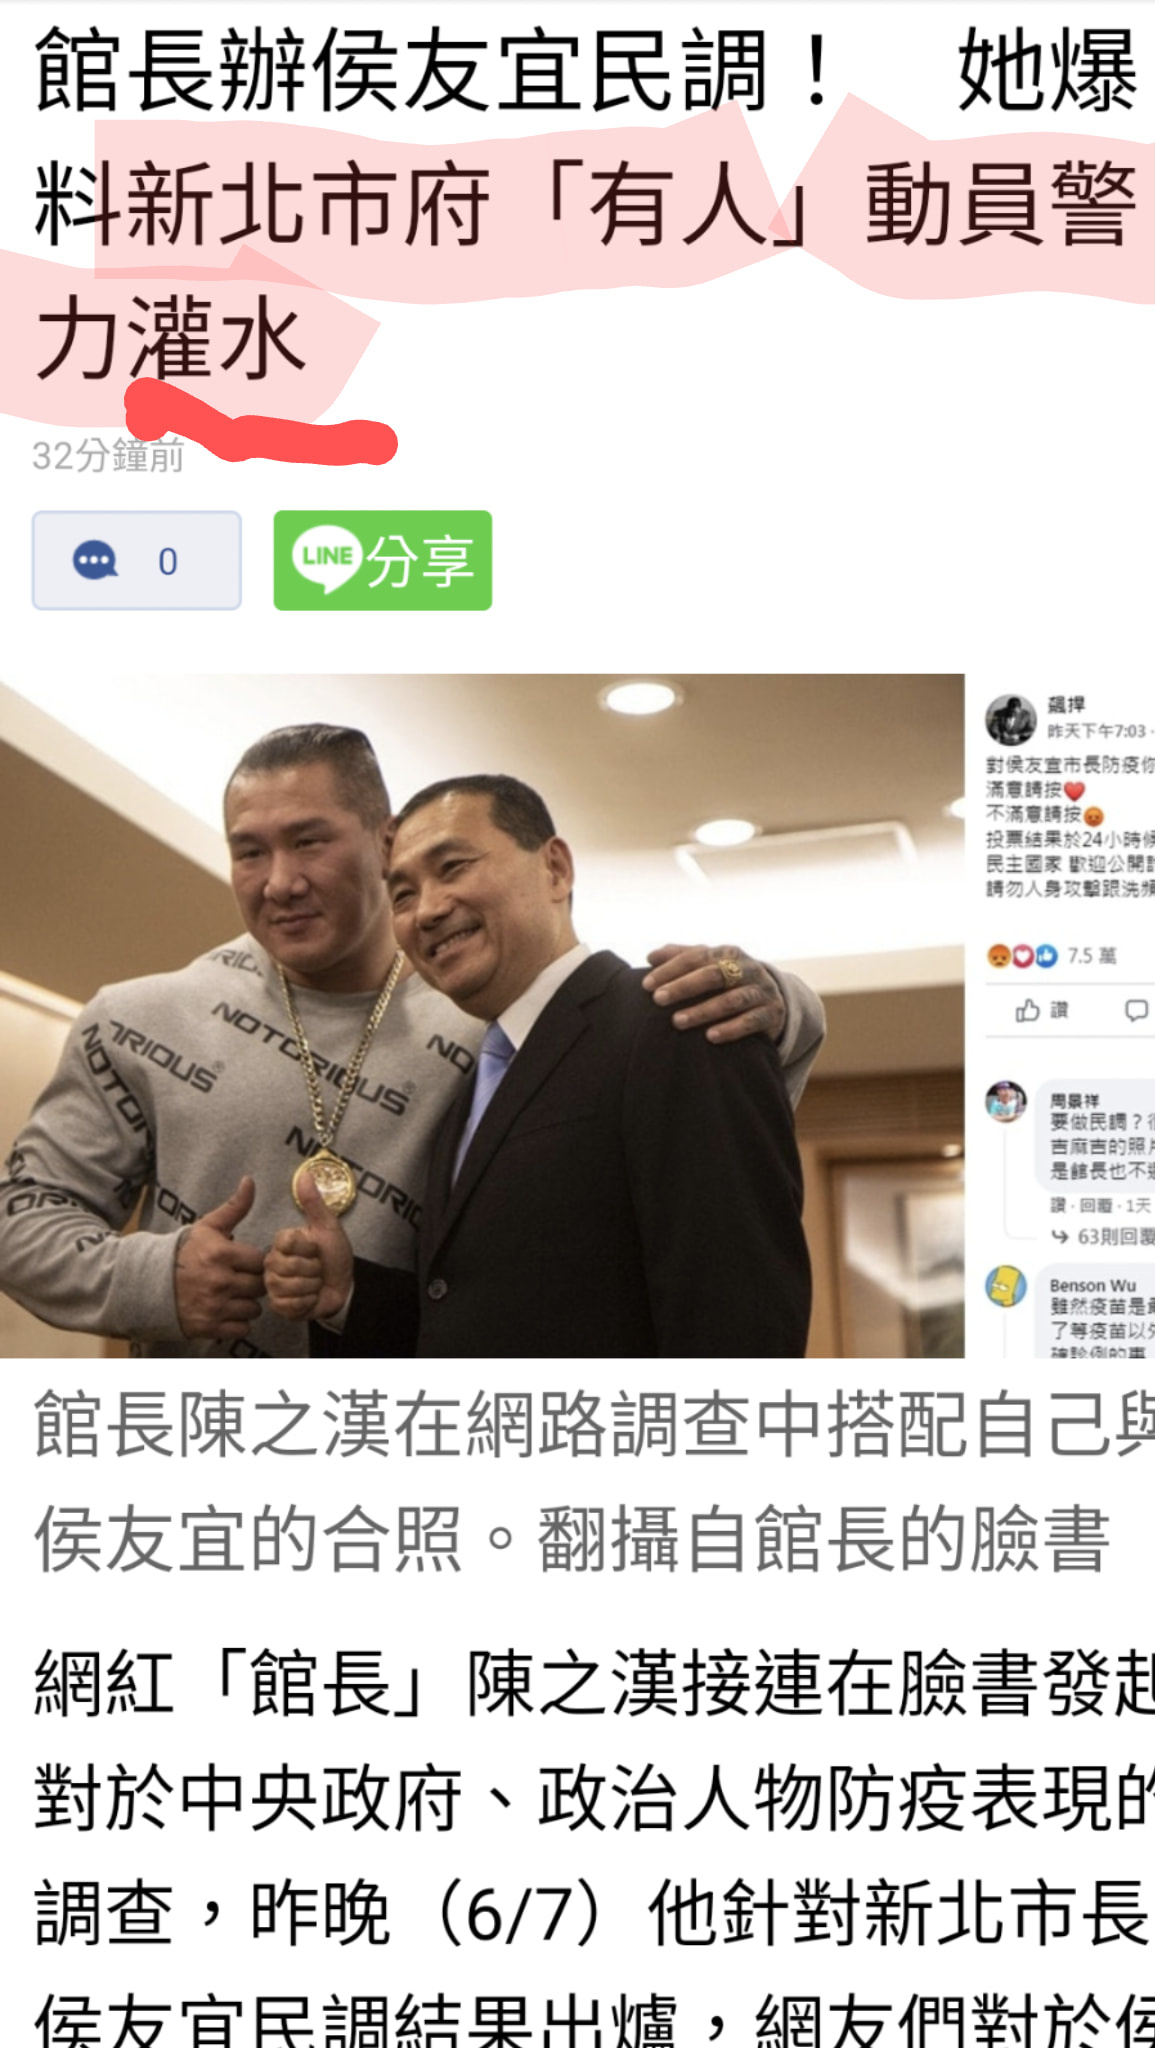
Task: Click the blue like reaction emoji
Action: pyautogui.click(x=1046, y=957)
